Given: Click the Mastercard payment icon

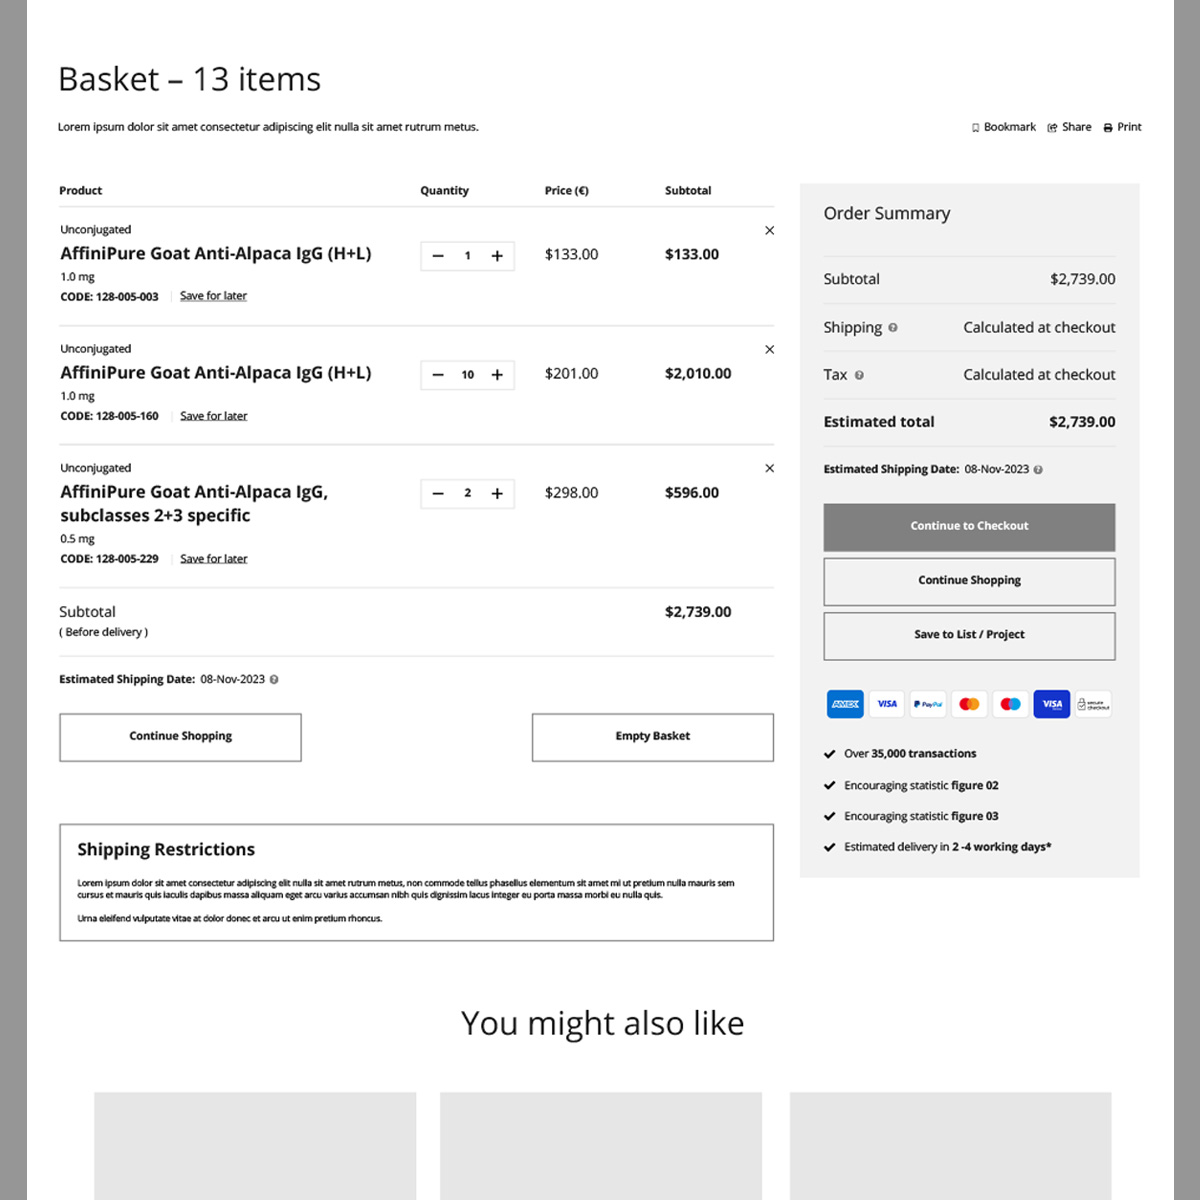Looking at the screenshot, I should pos(969,704).
